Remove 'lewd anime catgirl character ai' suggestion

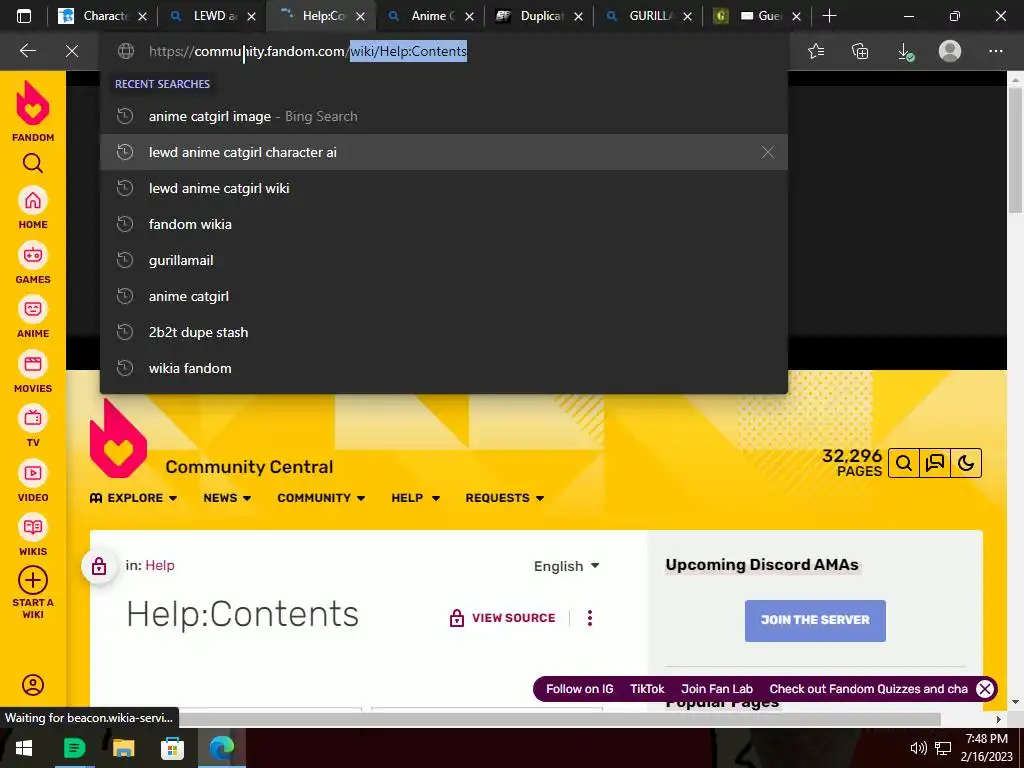click(x=767, y=152)
